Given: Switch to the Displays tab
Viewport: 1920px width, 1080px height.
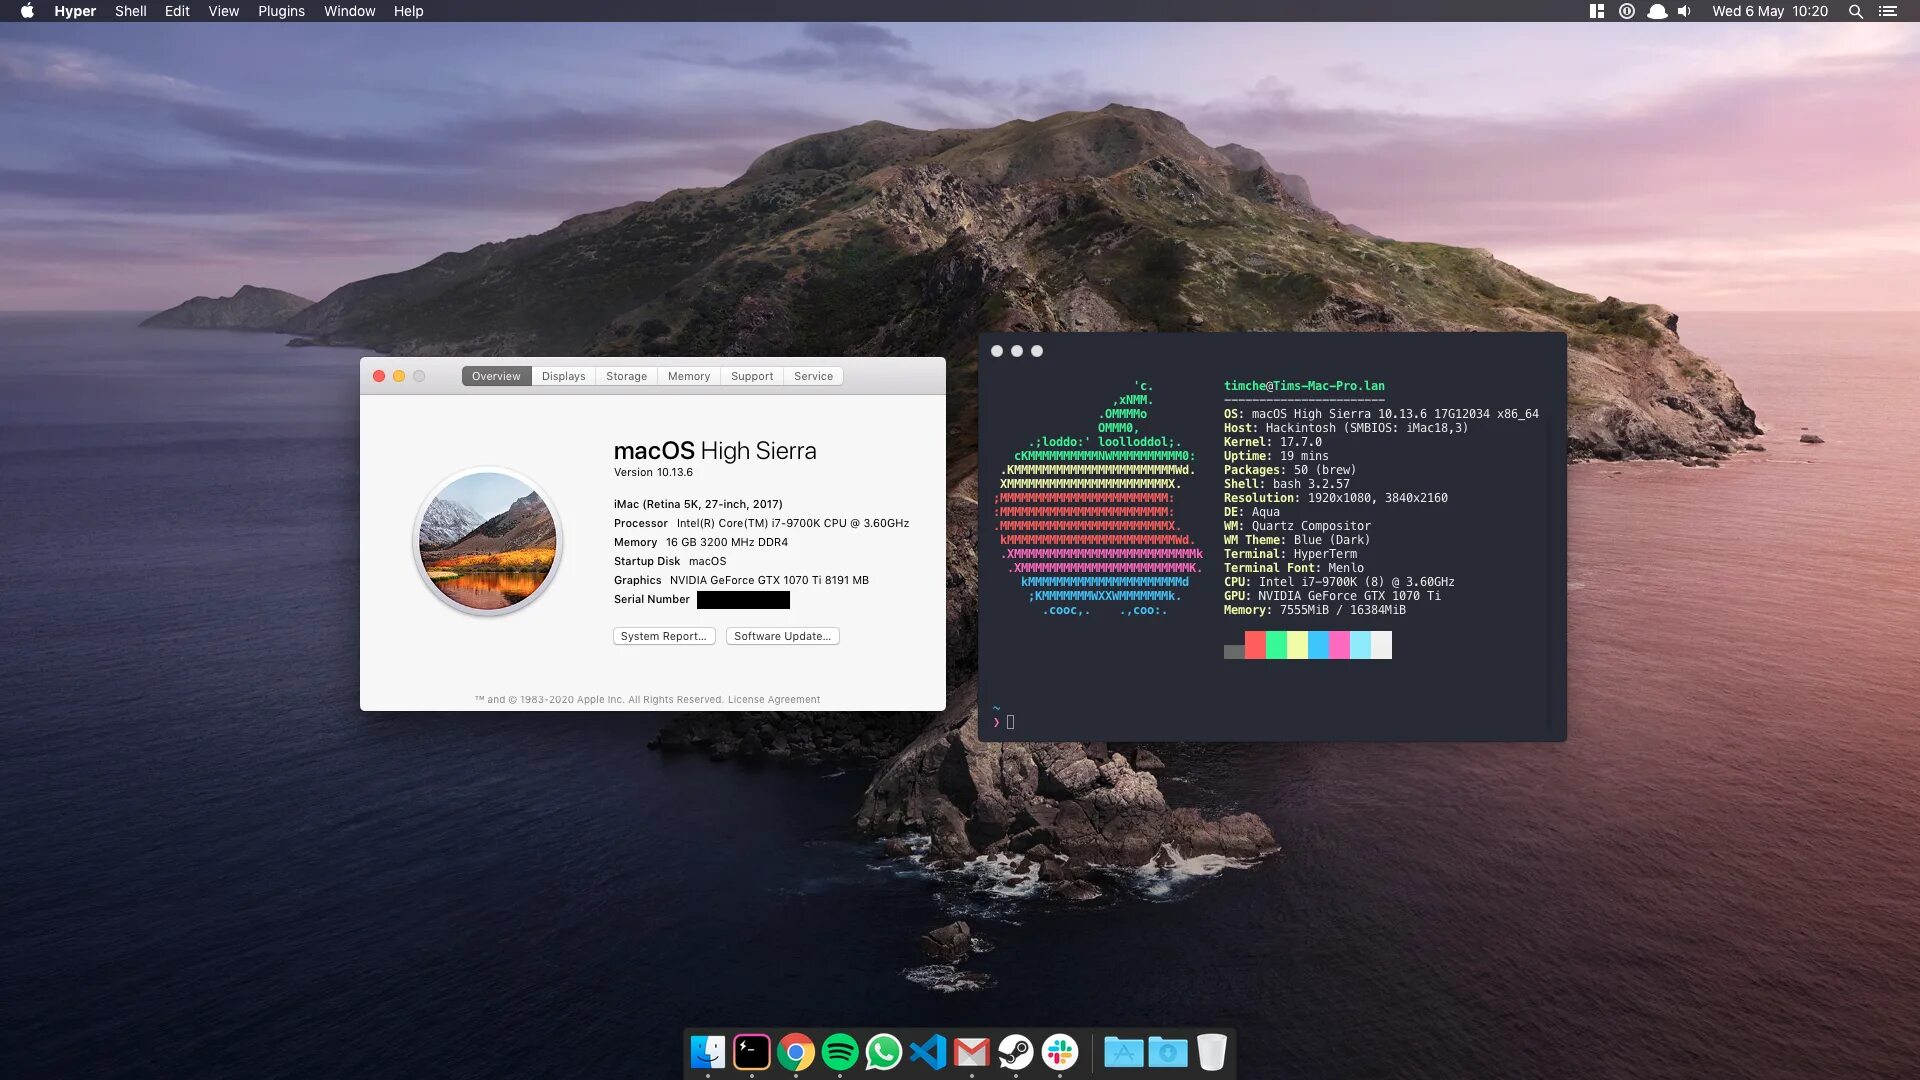Looking at the screenshot, I should click(563, 376).
